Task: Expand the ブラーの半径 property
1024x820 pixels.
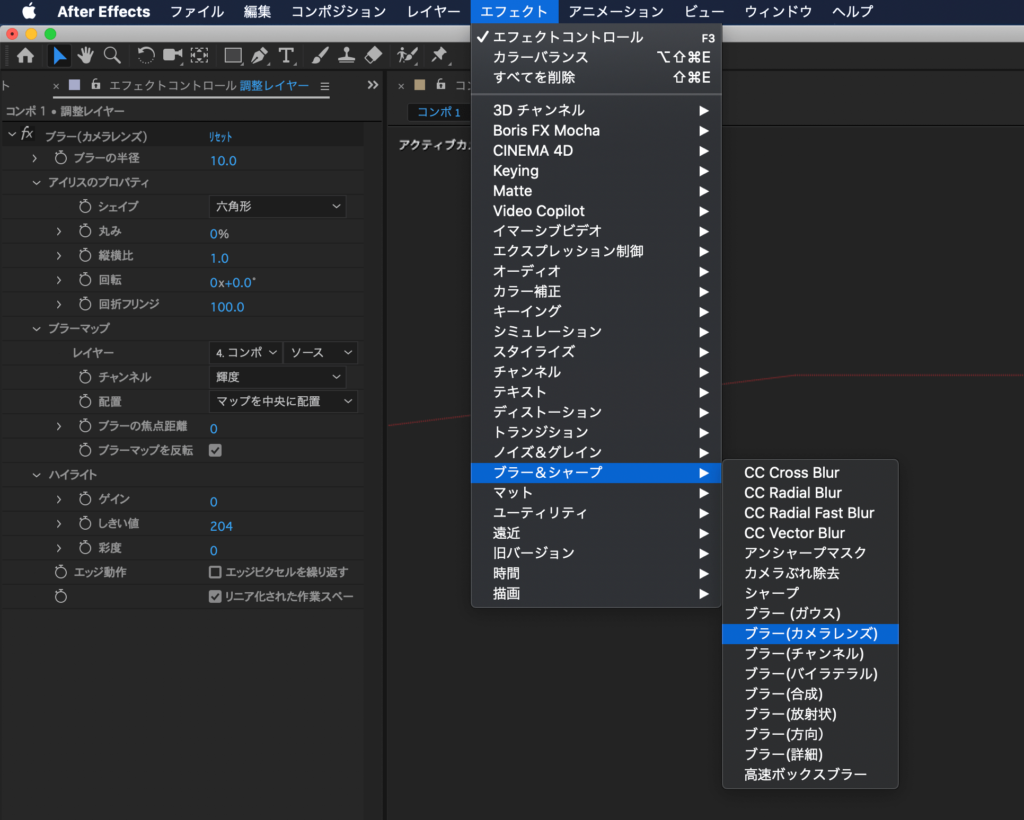Action: point(35,158)
